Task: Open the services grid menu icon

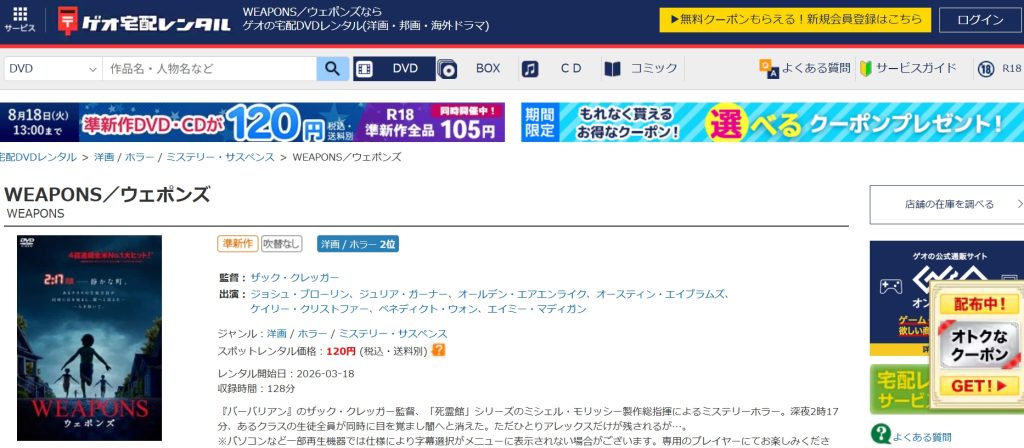Action: [x=20, y=14]
